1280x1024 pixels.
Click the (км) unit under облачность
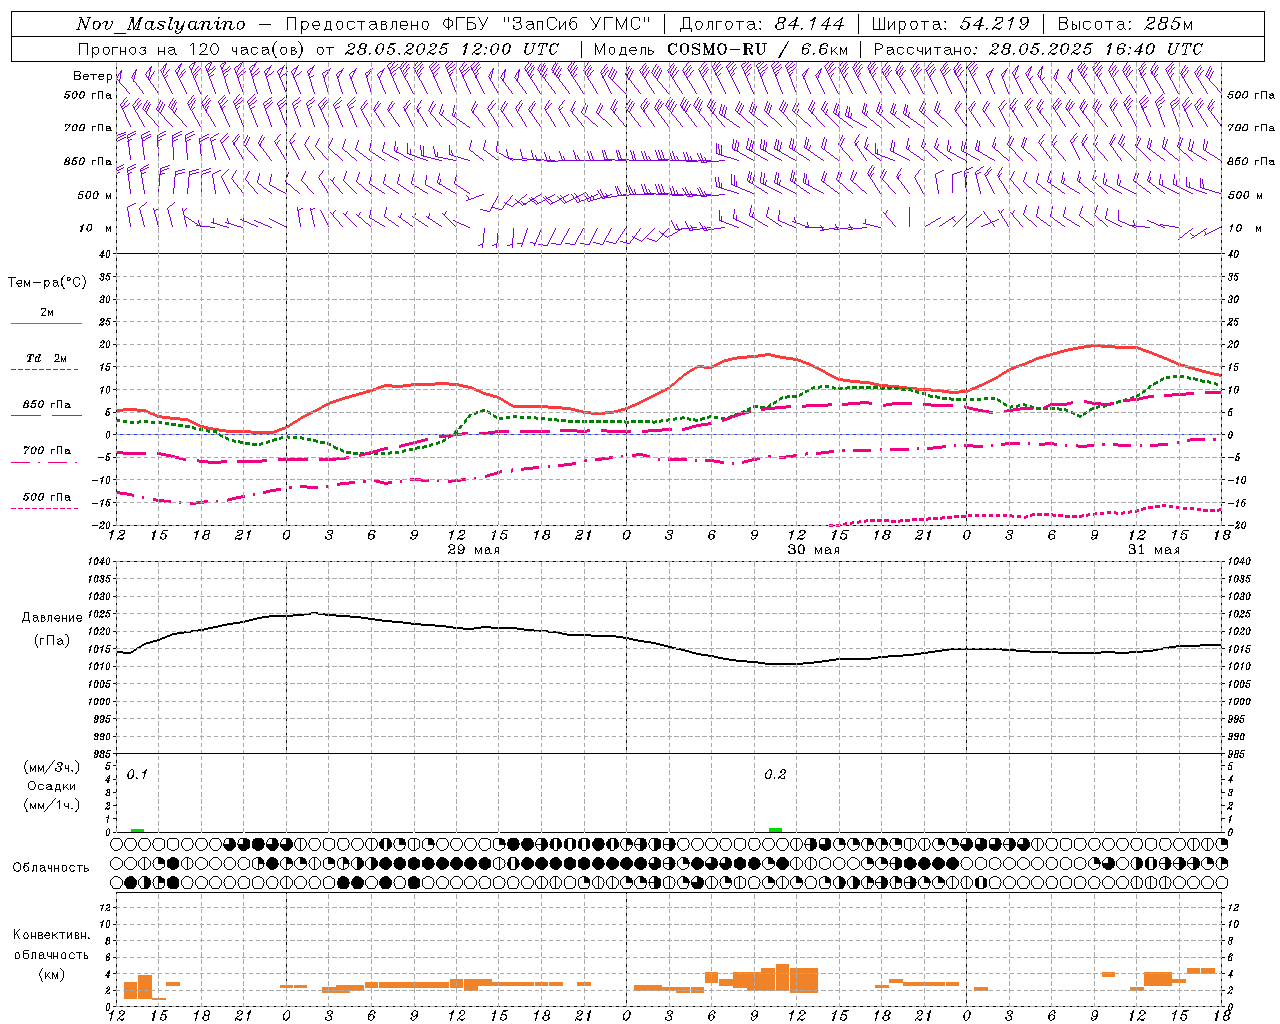52,973
